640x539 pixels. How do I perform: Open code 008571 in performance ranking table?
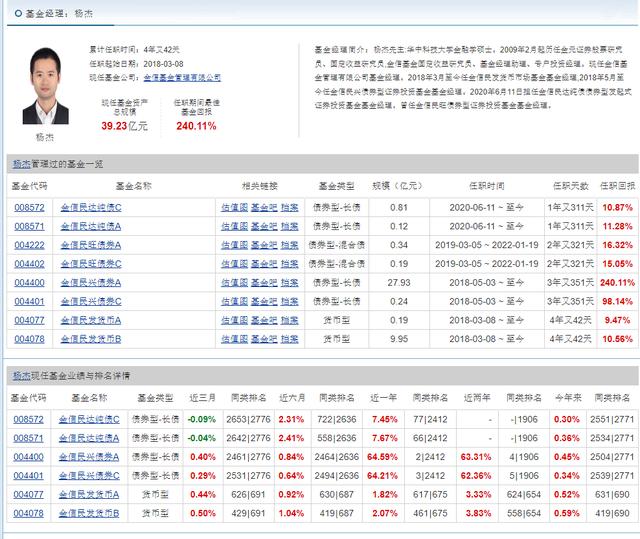[x=29, y=438]
